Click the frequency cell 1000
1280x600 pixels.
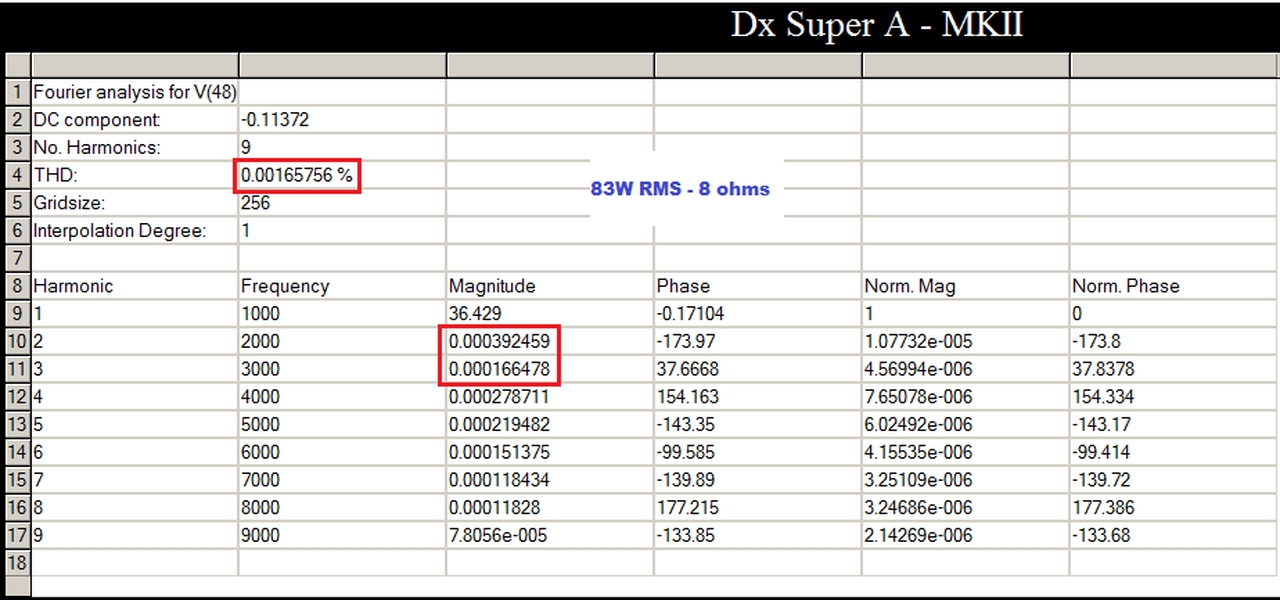[x=342, y=314]
